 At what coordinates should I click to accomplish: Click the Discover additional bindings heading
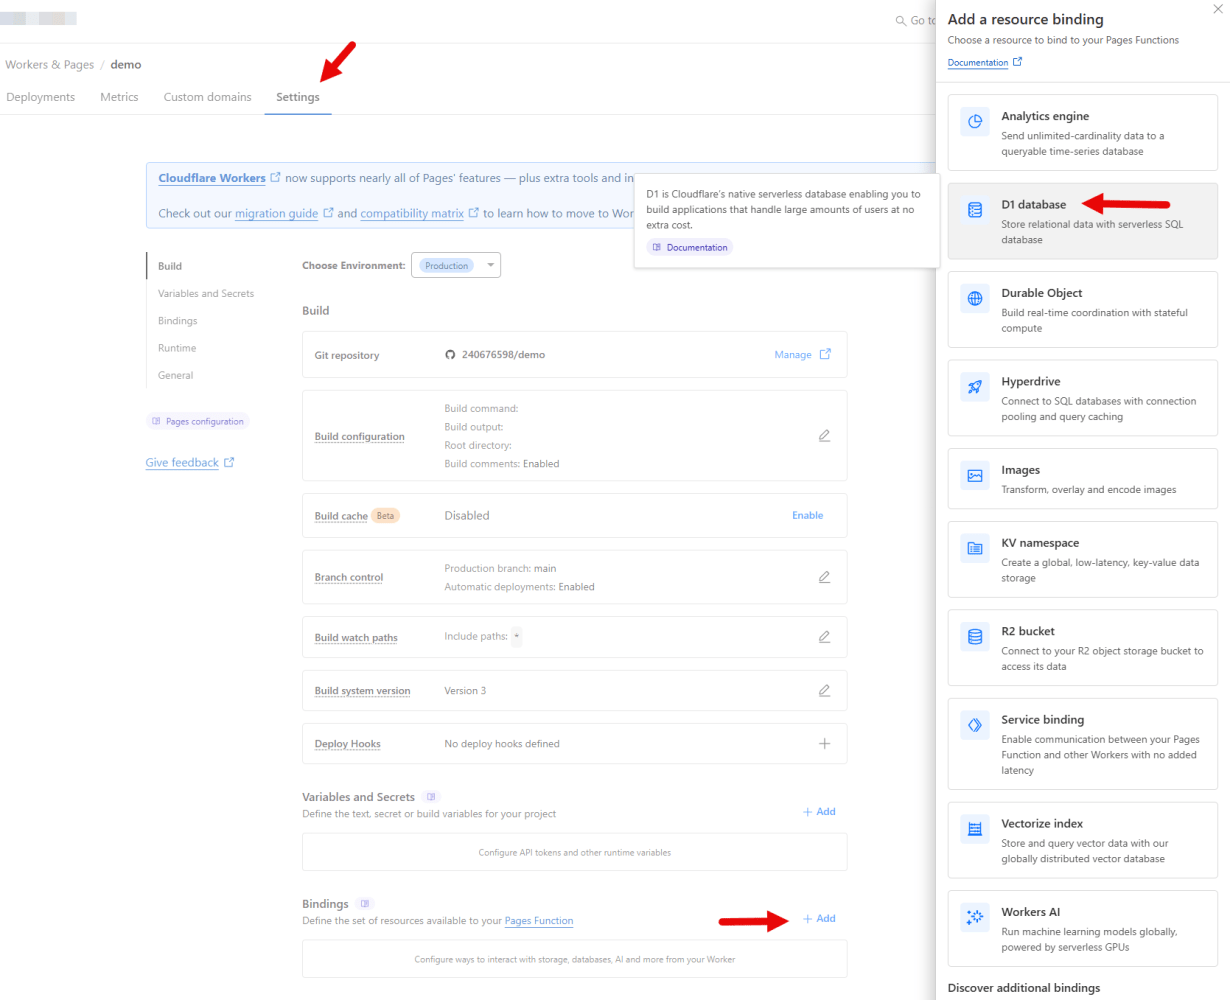coord(1024,987)
